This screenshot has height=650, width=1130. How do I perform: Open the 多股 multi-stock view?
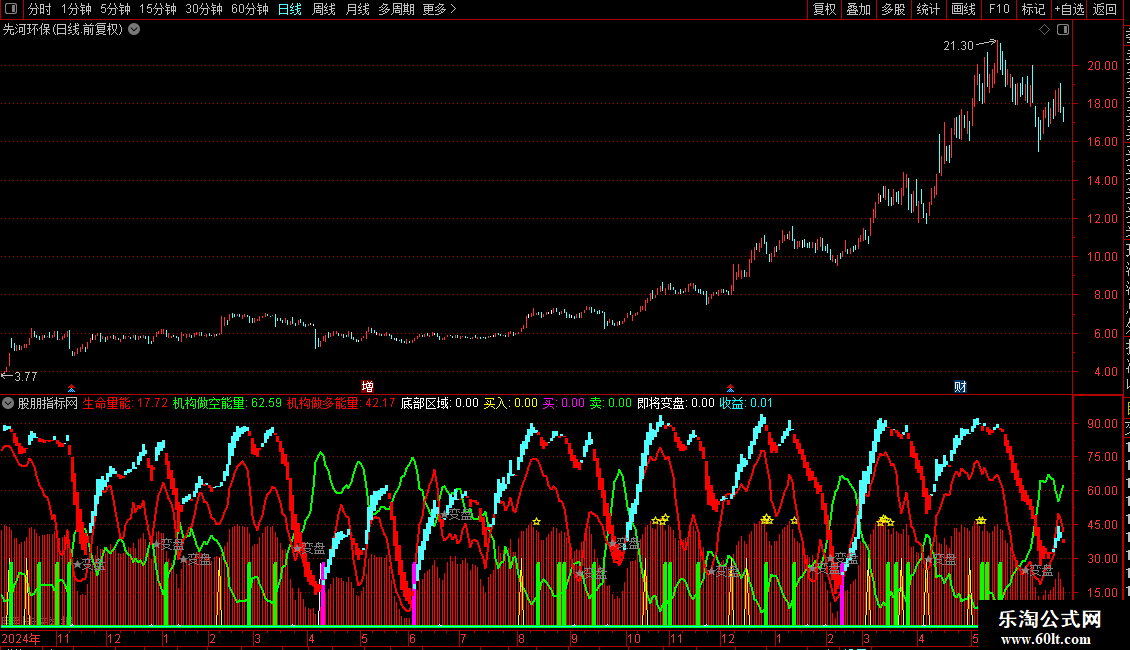pos(893,9)
